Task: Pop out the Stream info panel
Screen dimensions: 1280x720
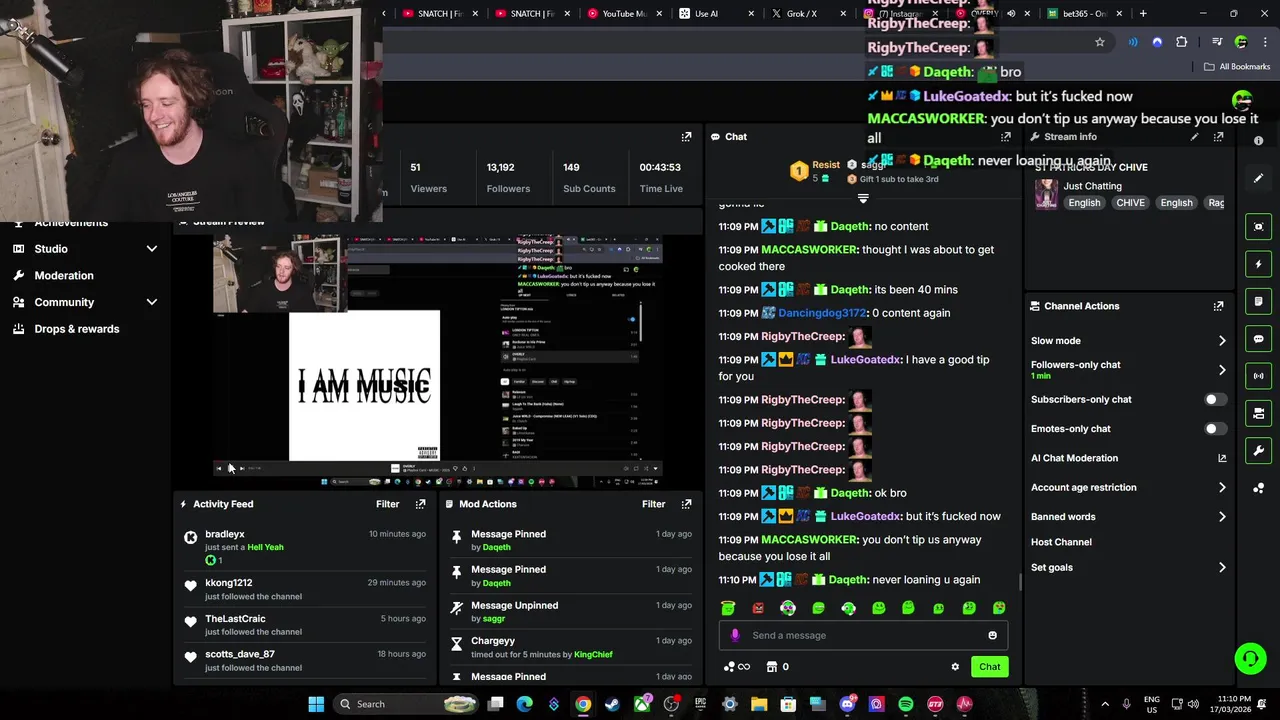Action: [x=1218, y=137]
